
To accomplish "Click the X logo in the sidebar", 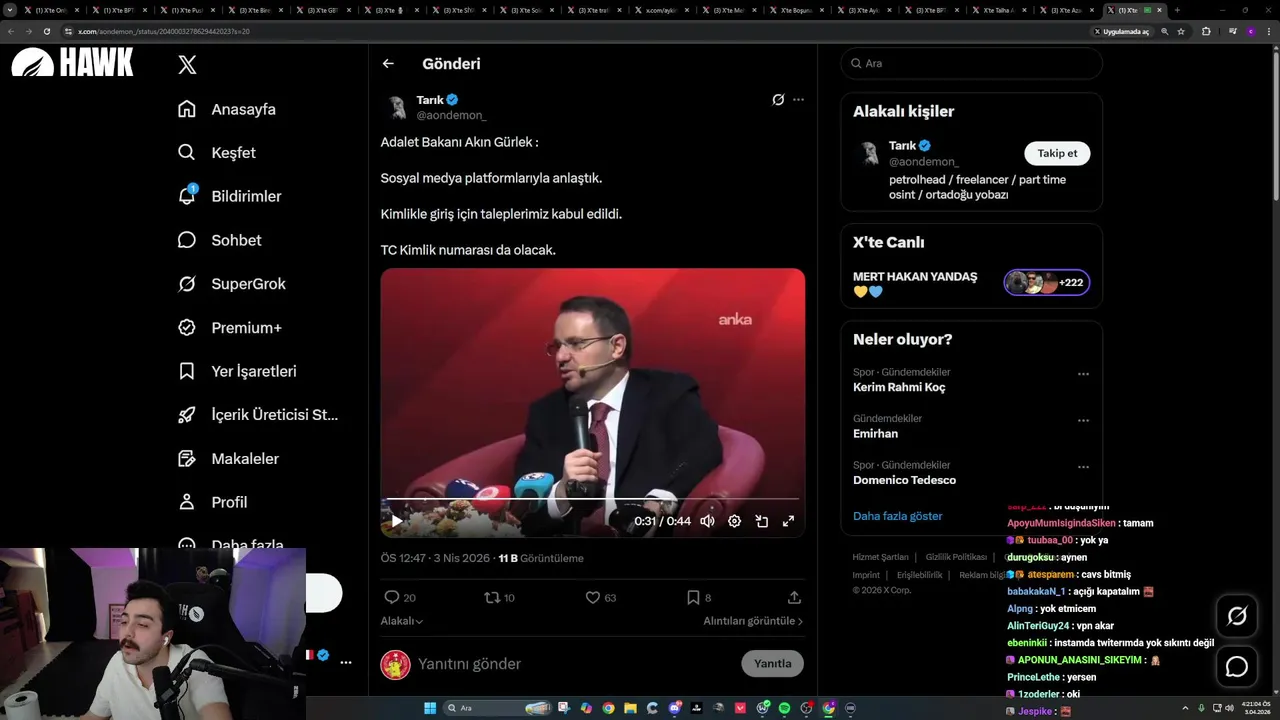I will coord(187,65).
